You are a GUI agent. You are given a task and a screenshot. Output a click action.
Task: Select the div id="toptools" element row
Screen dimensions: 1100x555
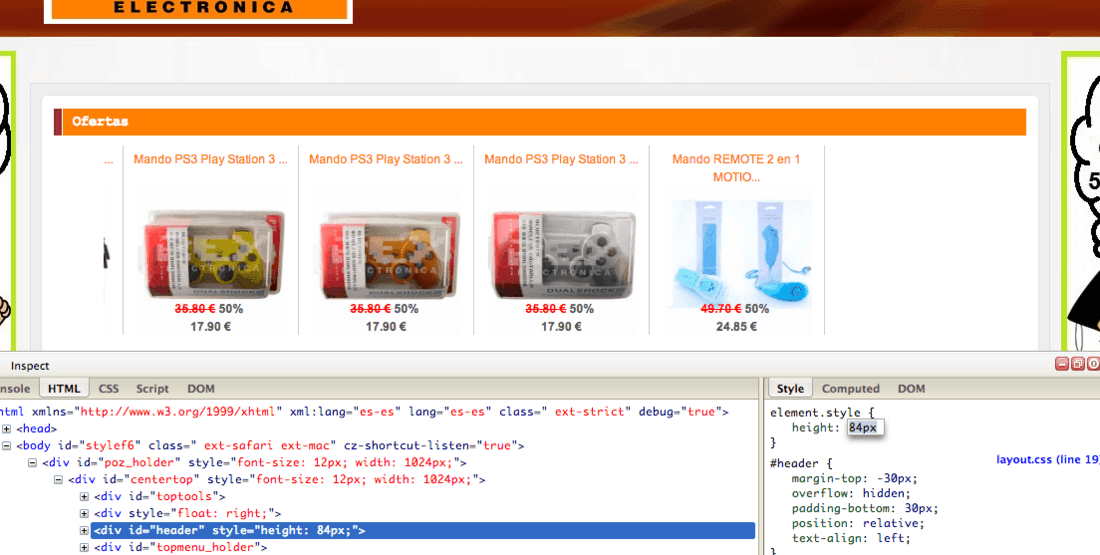(160, 496)
